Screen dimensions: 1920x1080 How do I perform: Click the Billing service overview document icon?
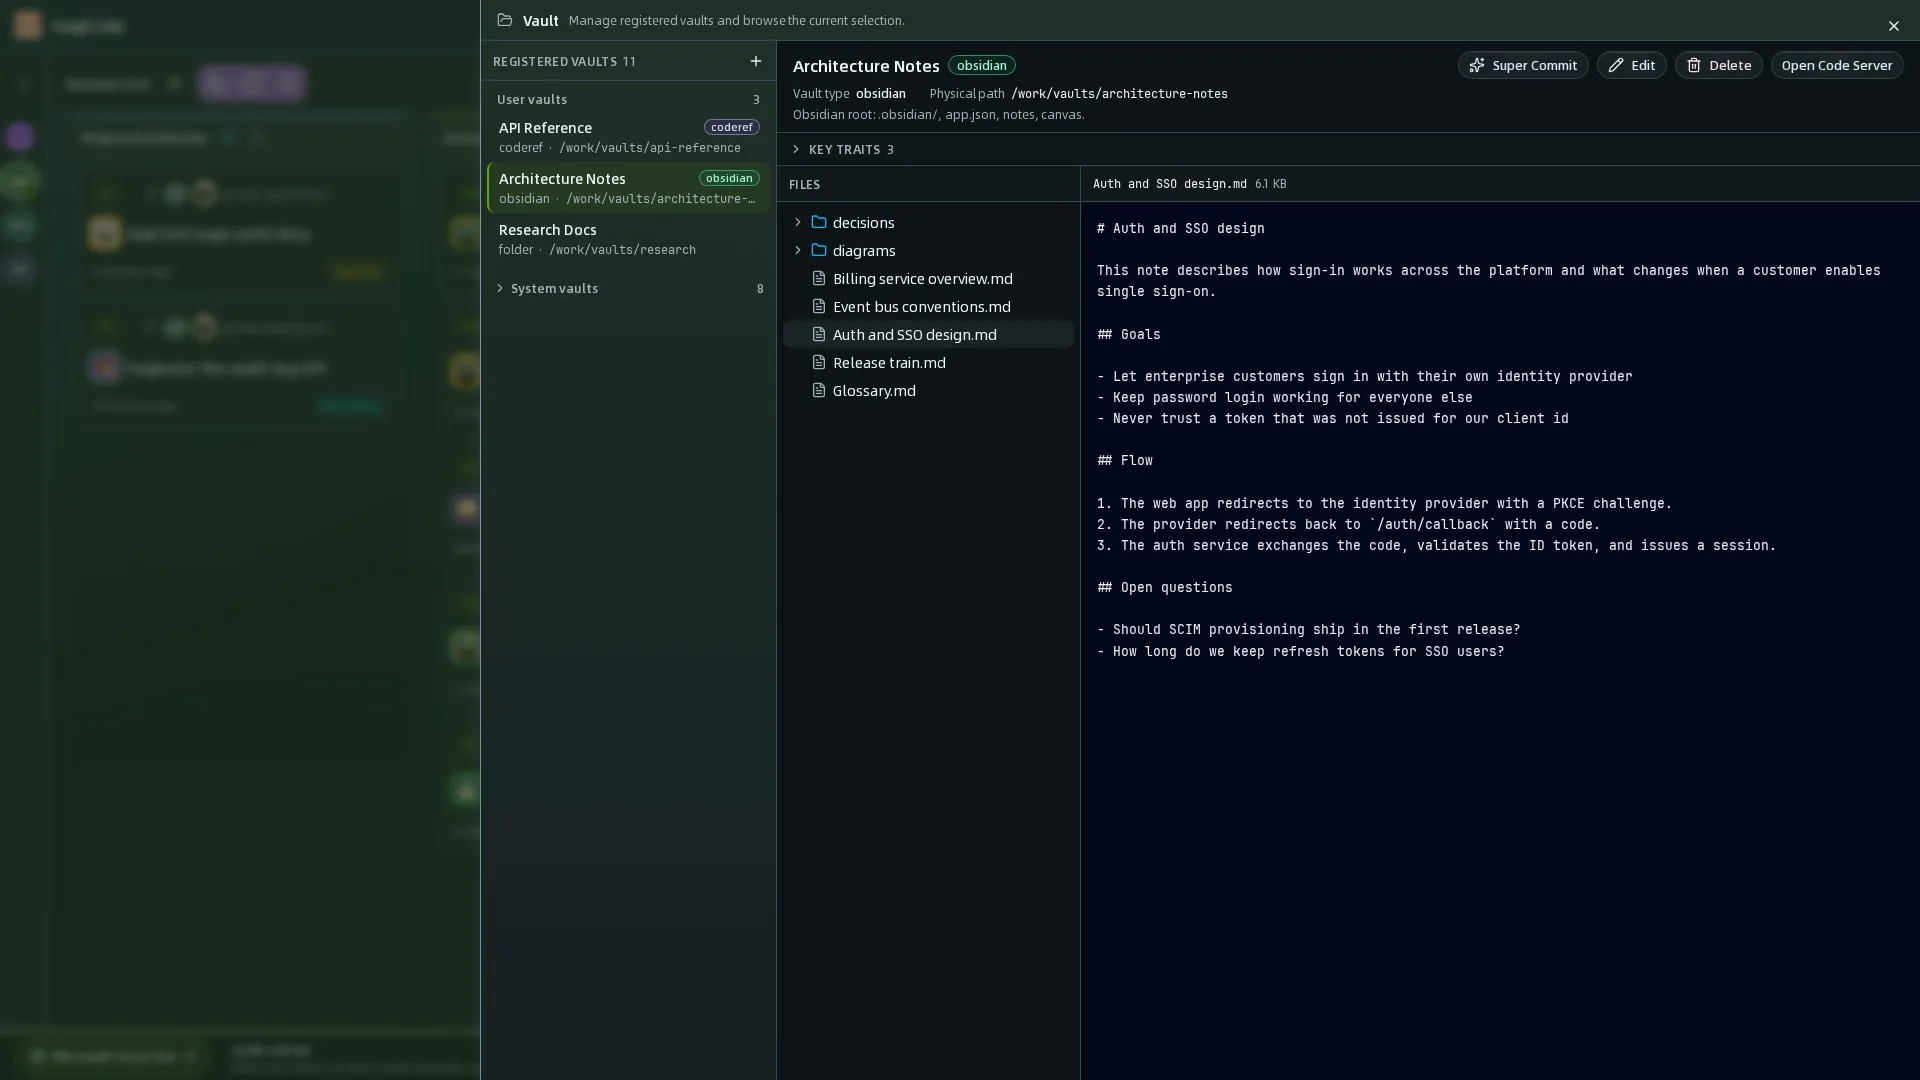(818, 278)
